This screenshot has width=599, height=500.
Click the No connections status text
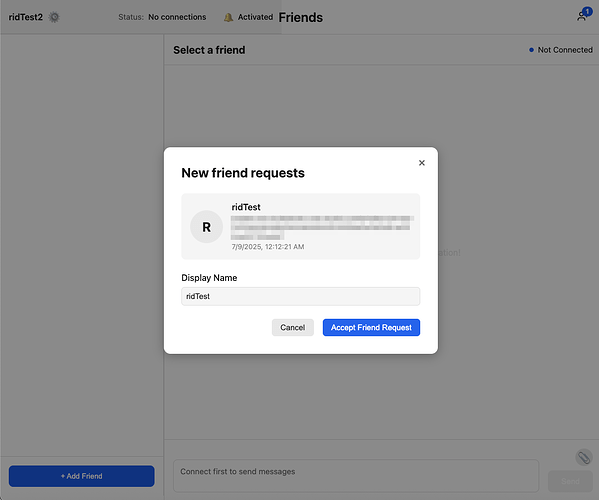177,17
